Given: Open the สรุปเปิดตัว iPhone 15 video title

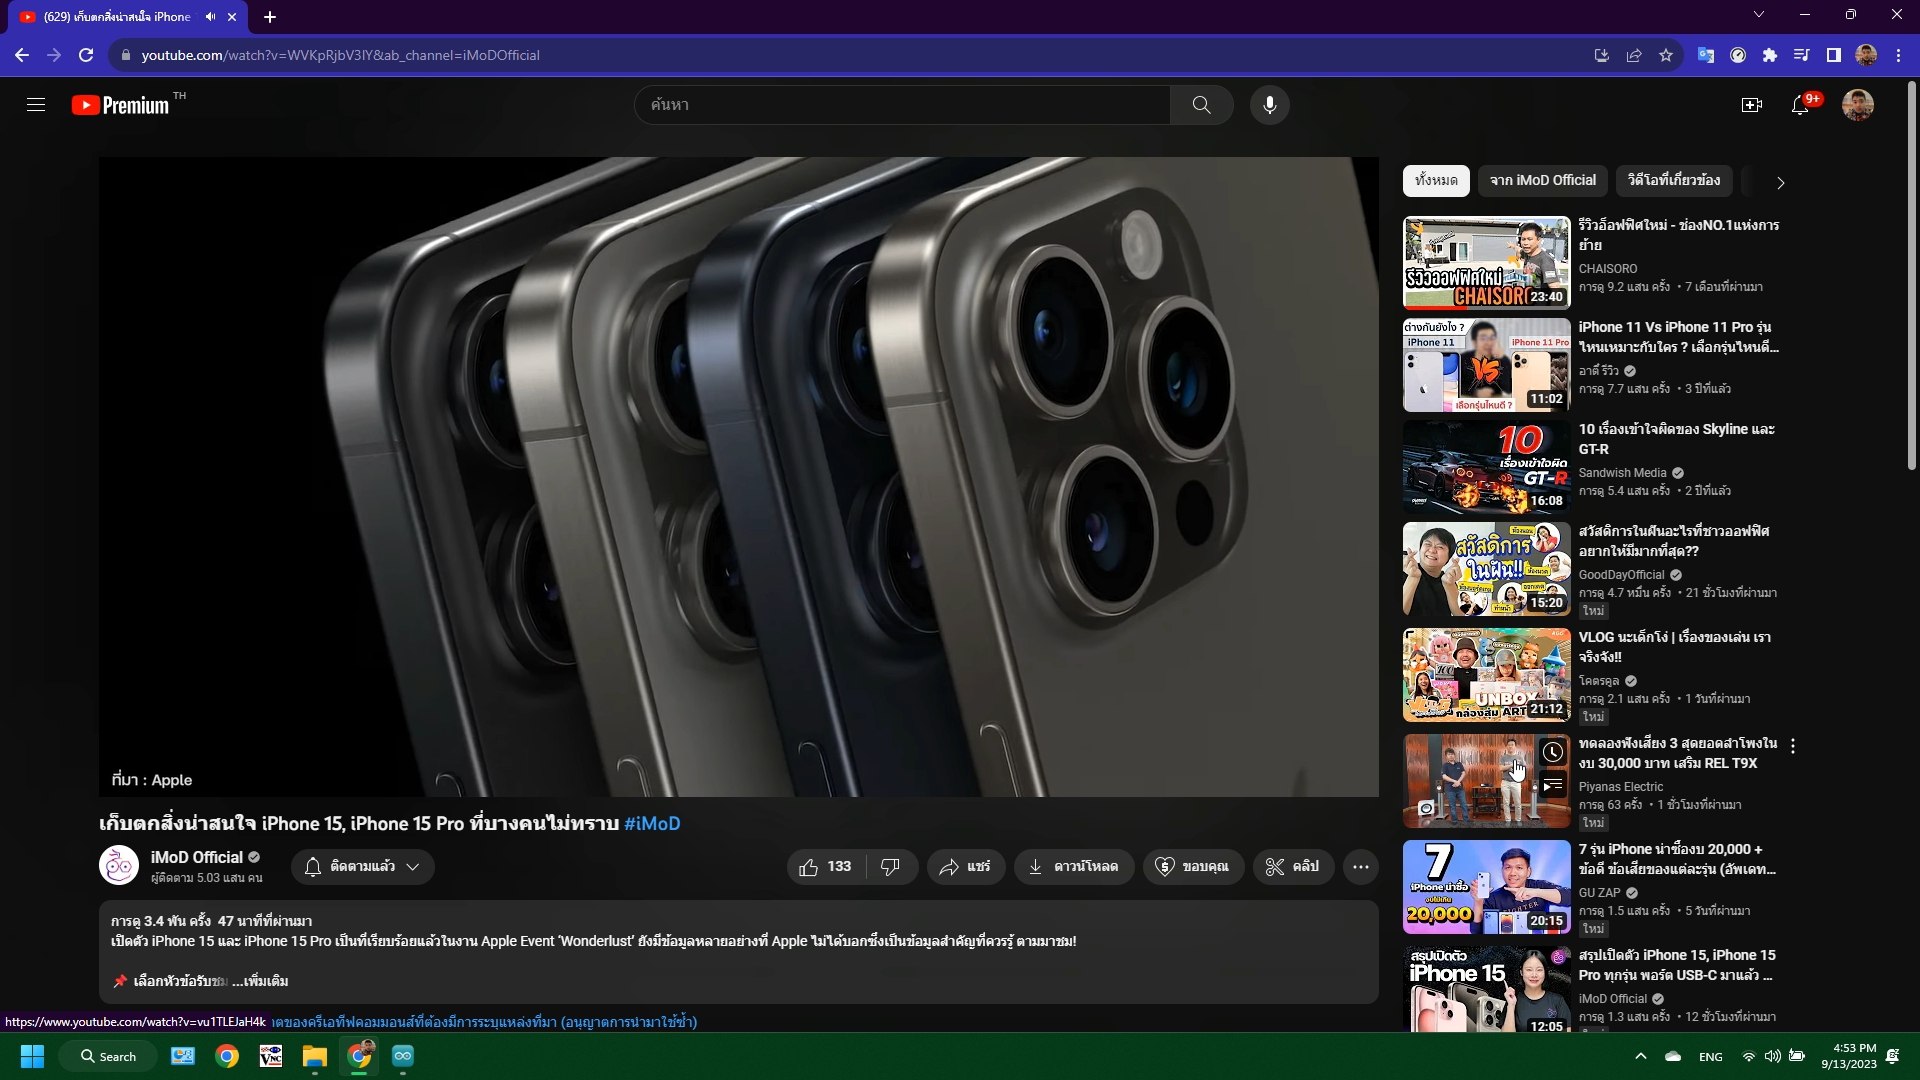Looking at the screenshot, I should tap(1677, 965).
